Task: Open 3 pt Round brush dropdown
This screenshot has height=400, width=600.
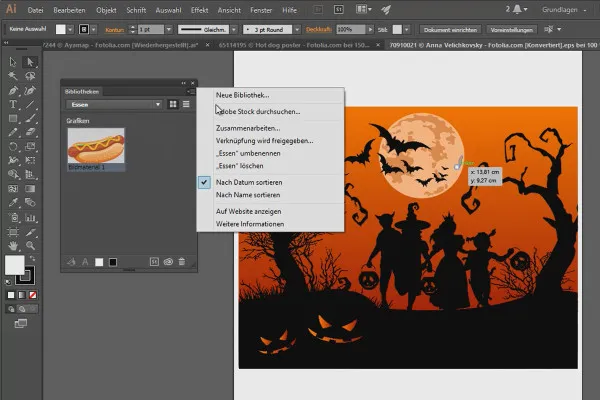Action: tap(297, 29)
